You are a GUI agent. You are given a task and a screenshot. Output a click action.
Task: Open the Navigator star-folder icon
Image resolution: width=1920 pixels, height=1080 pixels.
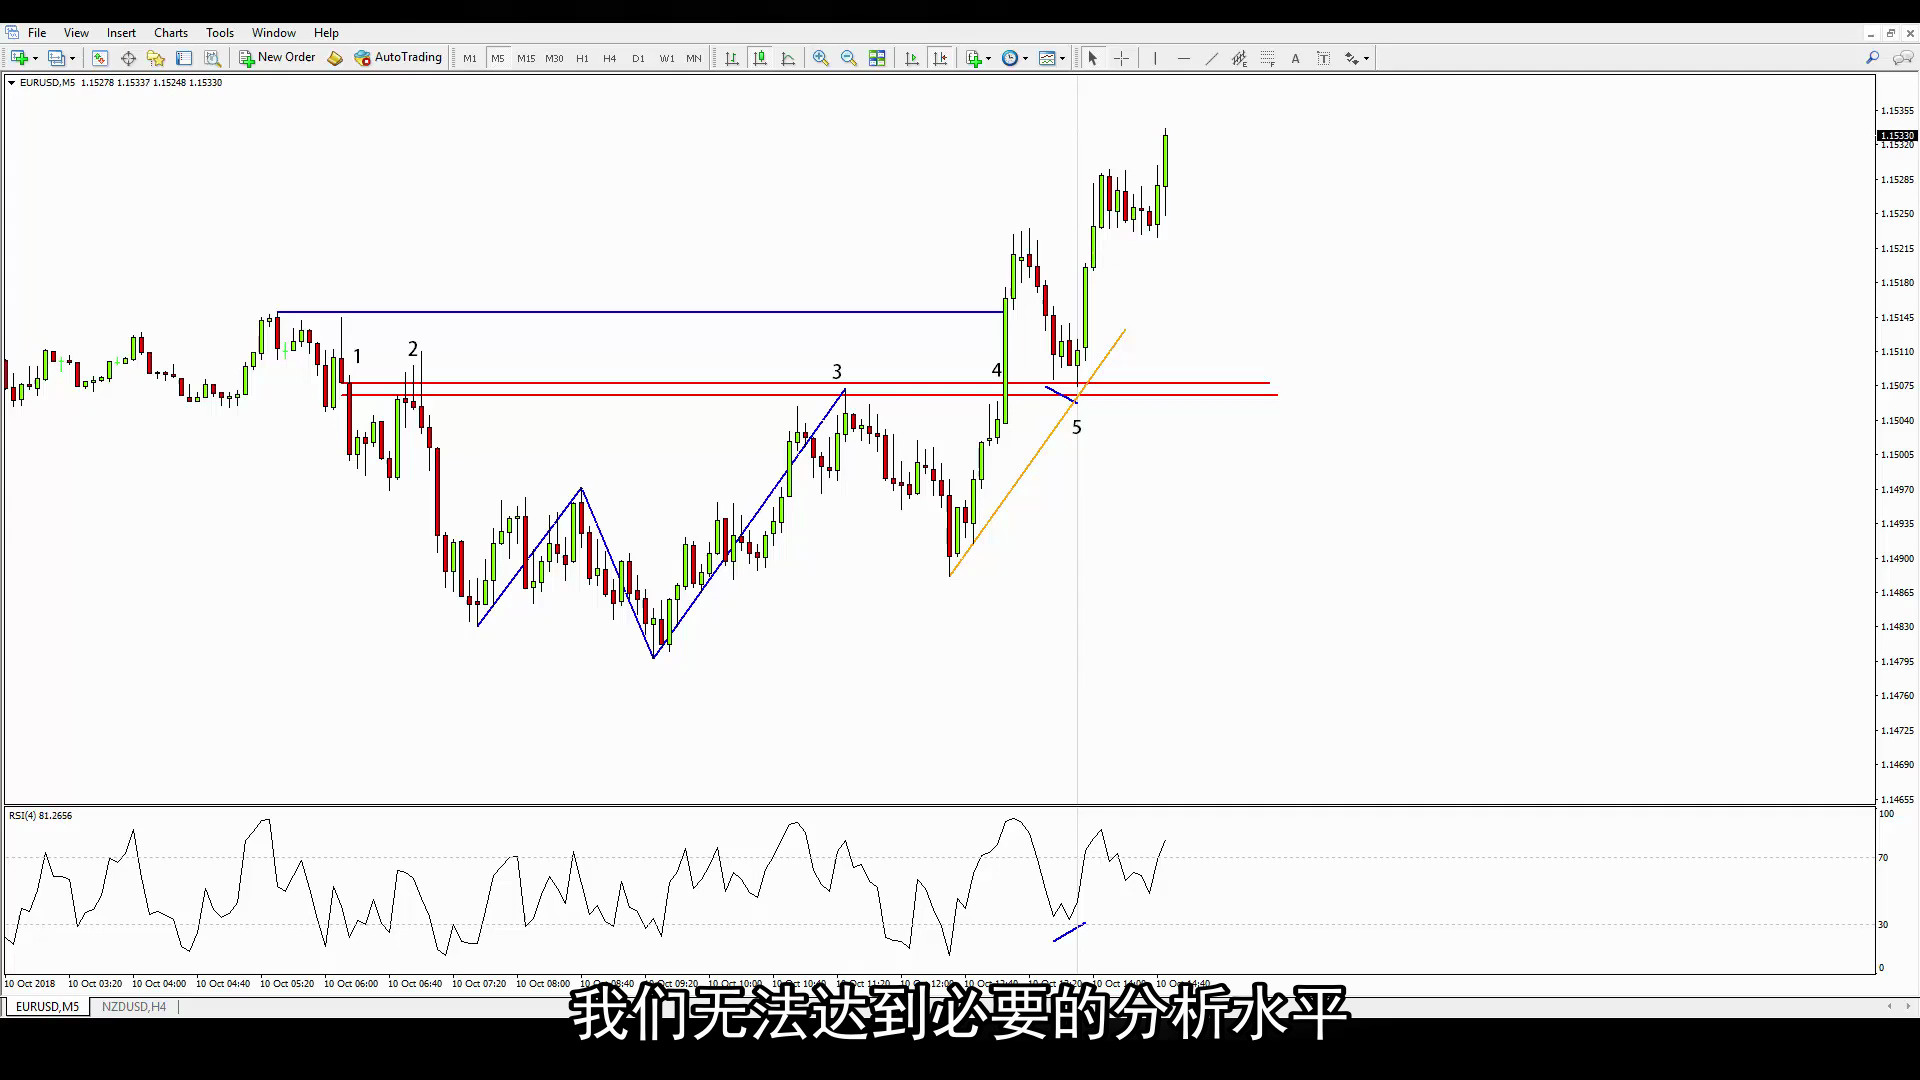coord(156,58)
